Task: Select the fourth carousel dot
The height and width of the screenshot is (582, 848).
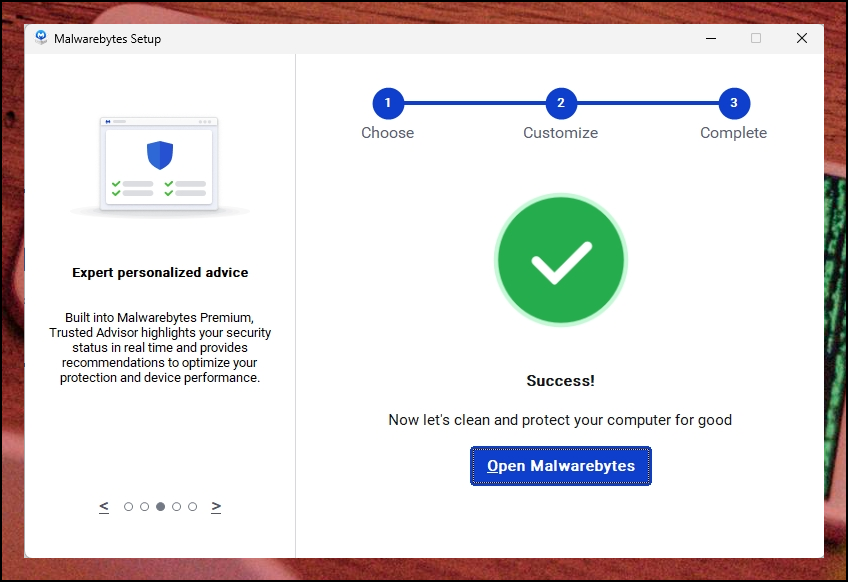Action: (x=176, y=507)
